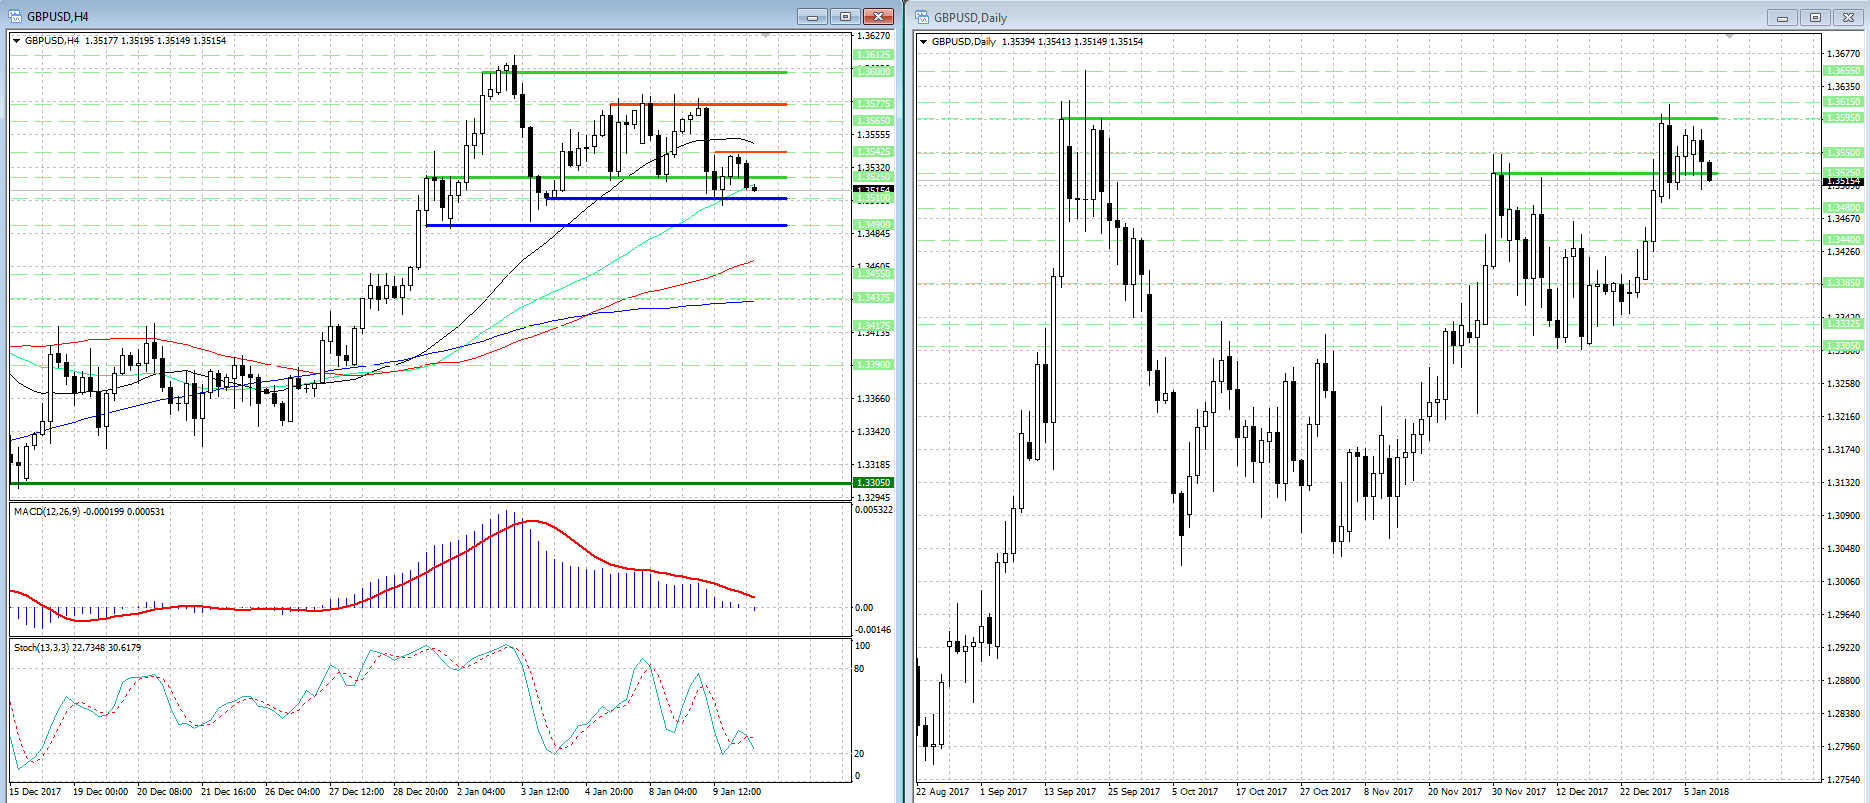Minimize the GBPUSD,H4 chart window
The height and width of the screenshot is (803, 1870).
(x=812, y=17)
